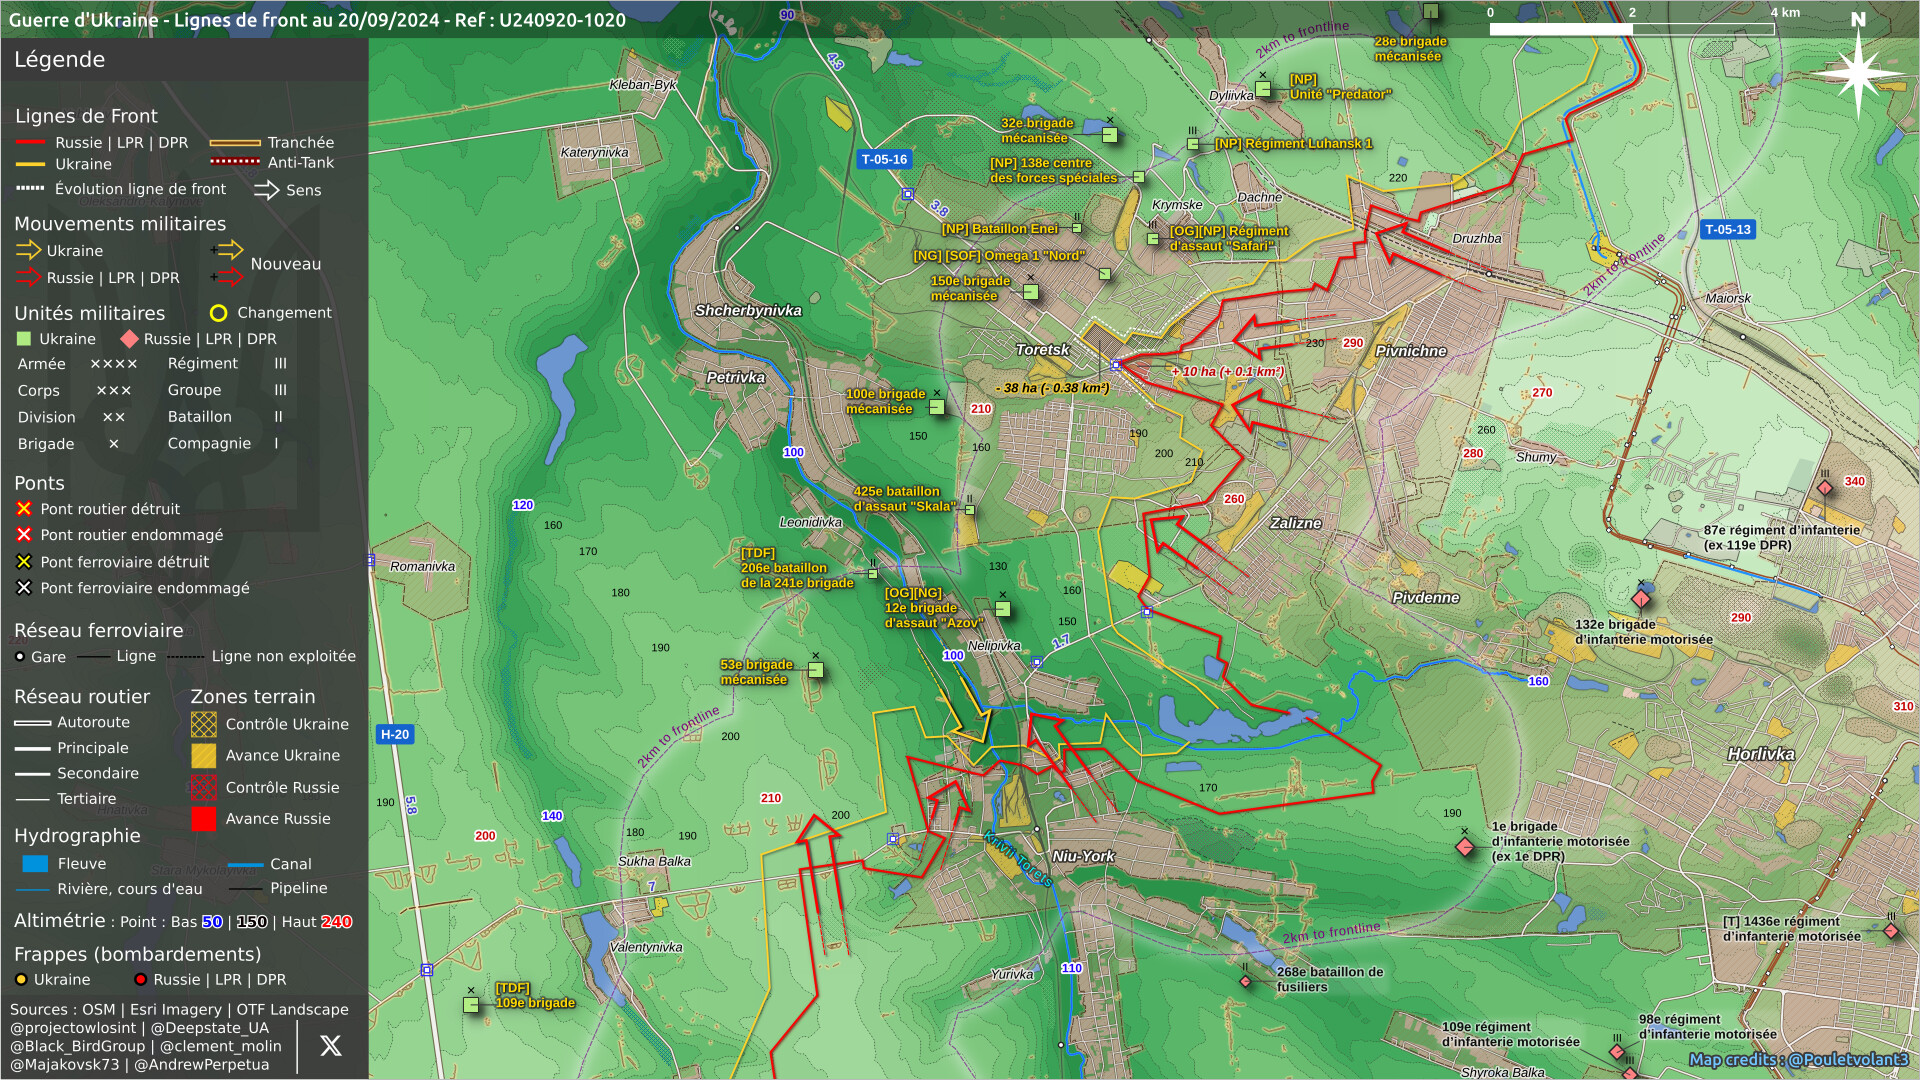The image size is (1920, 1080).
Task: Click the north compass star icon
Action: click(1858, 72)
